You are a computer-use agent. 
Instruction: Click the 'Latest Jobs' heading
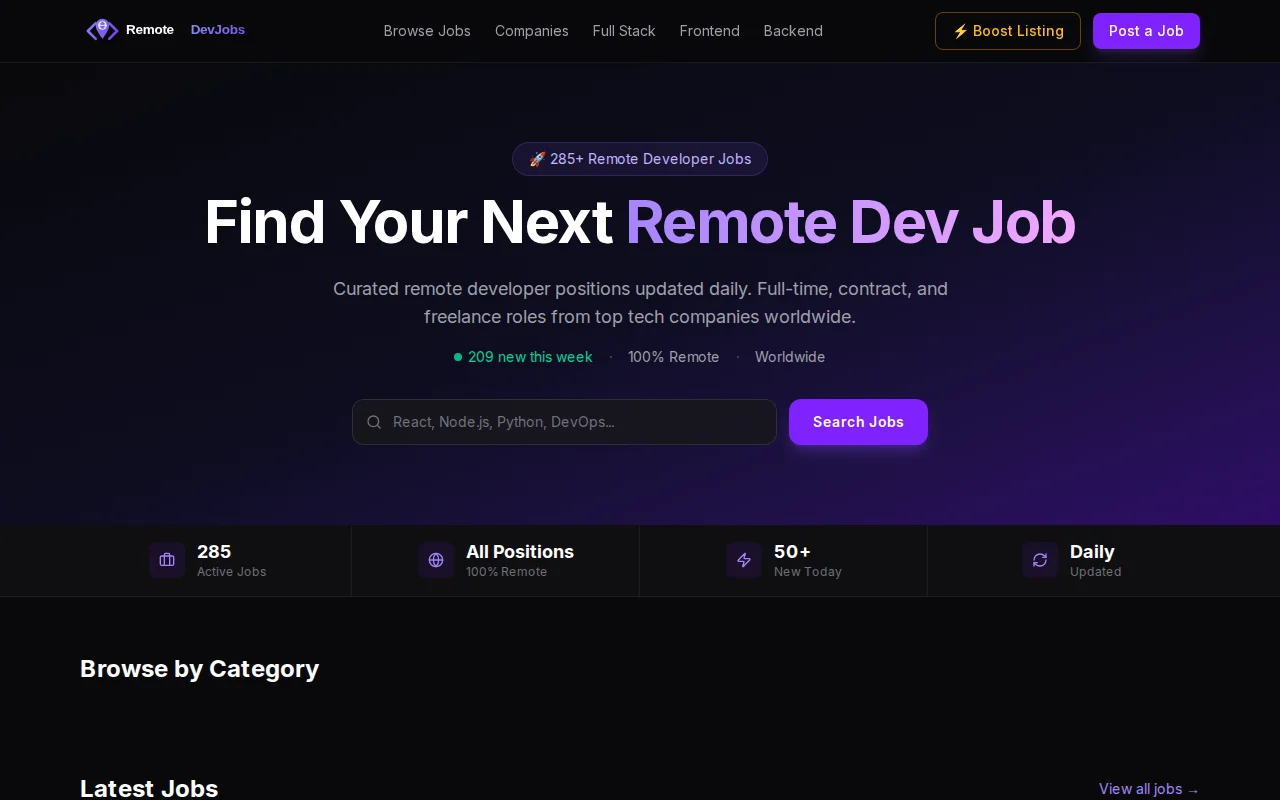(149, 789)
